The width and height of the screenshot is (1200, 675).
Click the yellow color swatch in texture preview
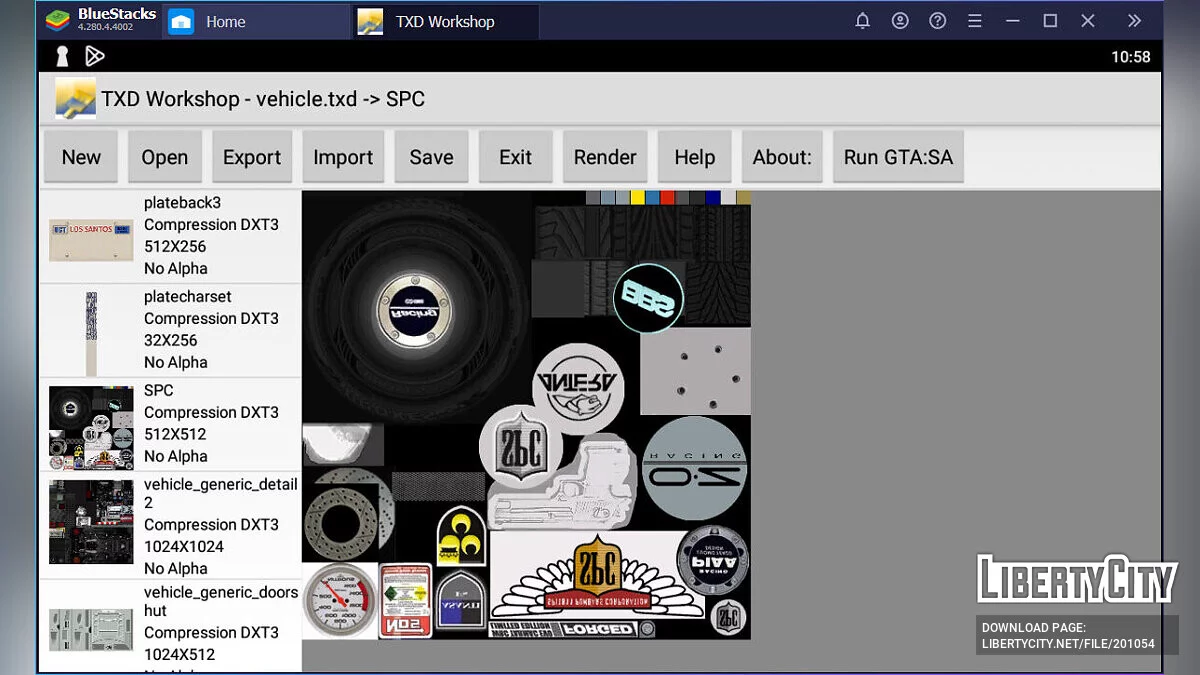tap(637, 198)
